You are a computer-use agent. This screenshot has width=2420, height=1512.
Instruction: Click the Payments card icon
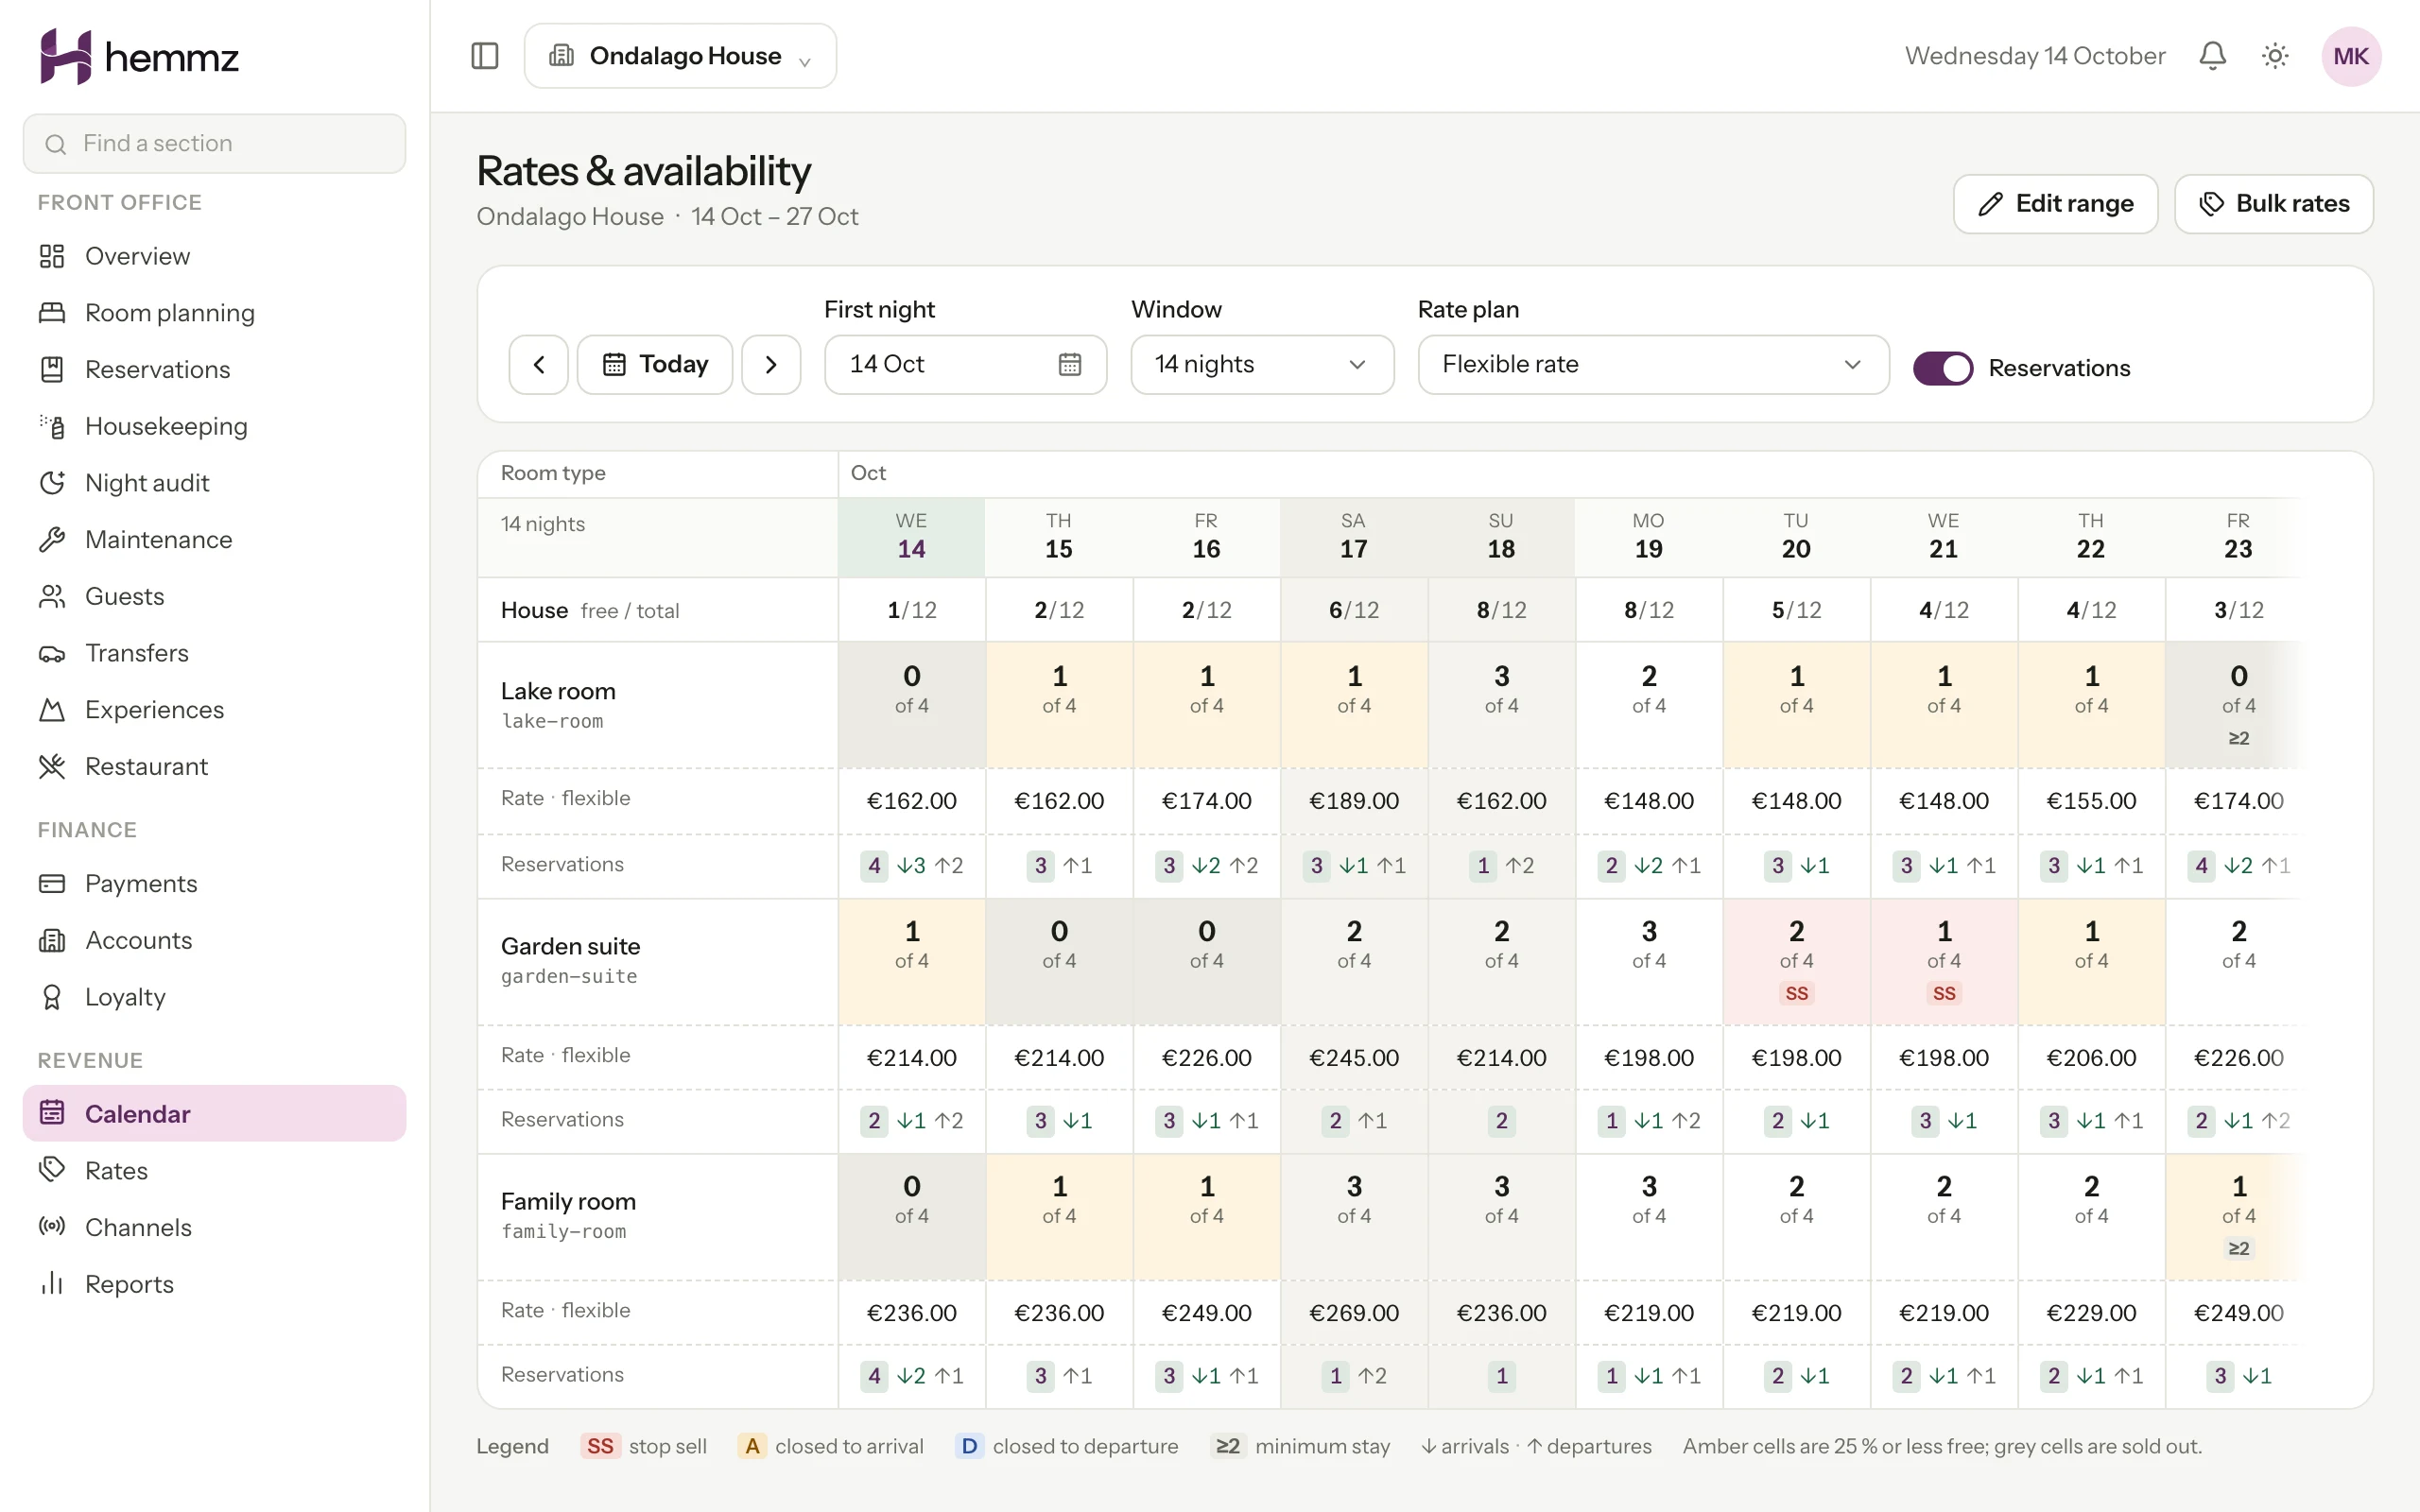52,884
